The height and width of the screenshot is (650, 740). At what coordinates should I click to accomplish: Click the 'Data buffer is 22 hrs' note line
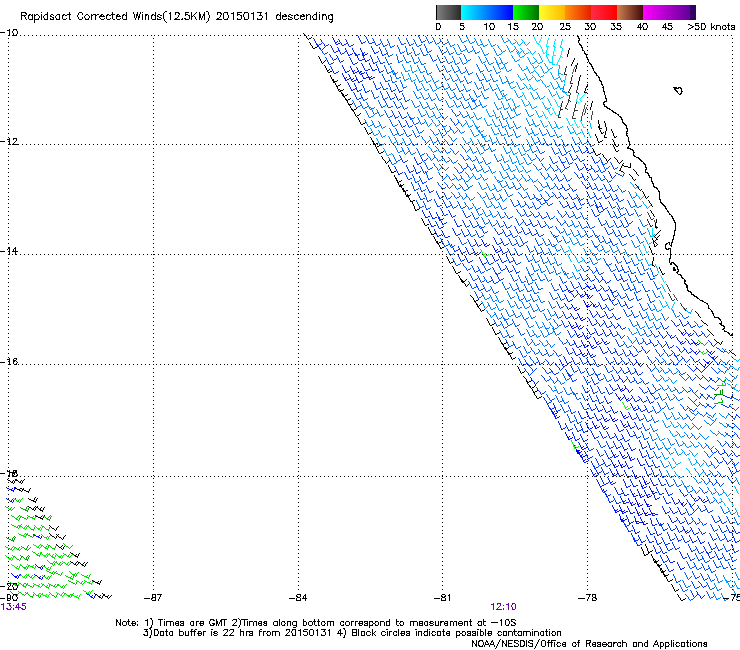point(352,633)
